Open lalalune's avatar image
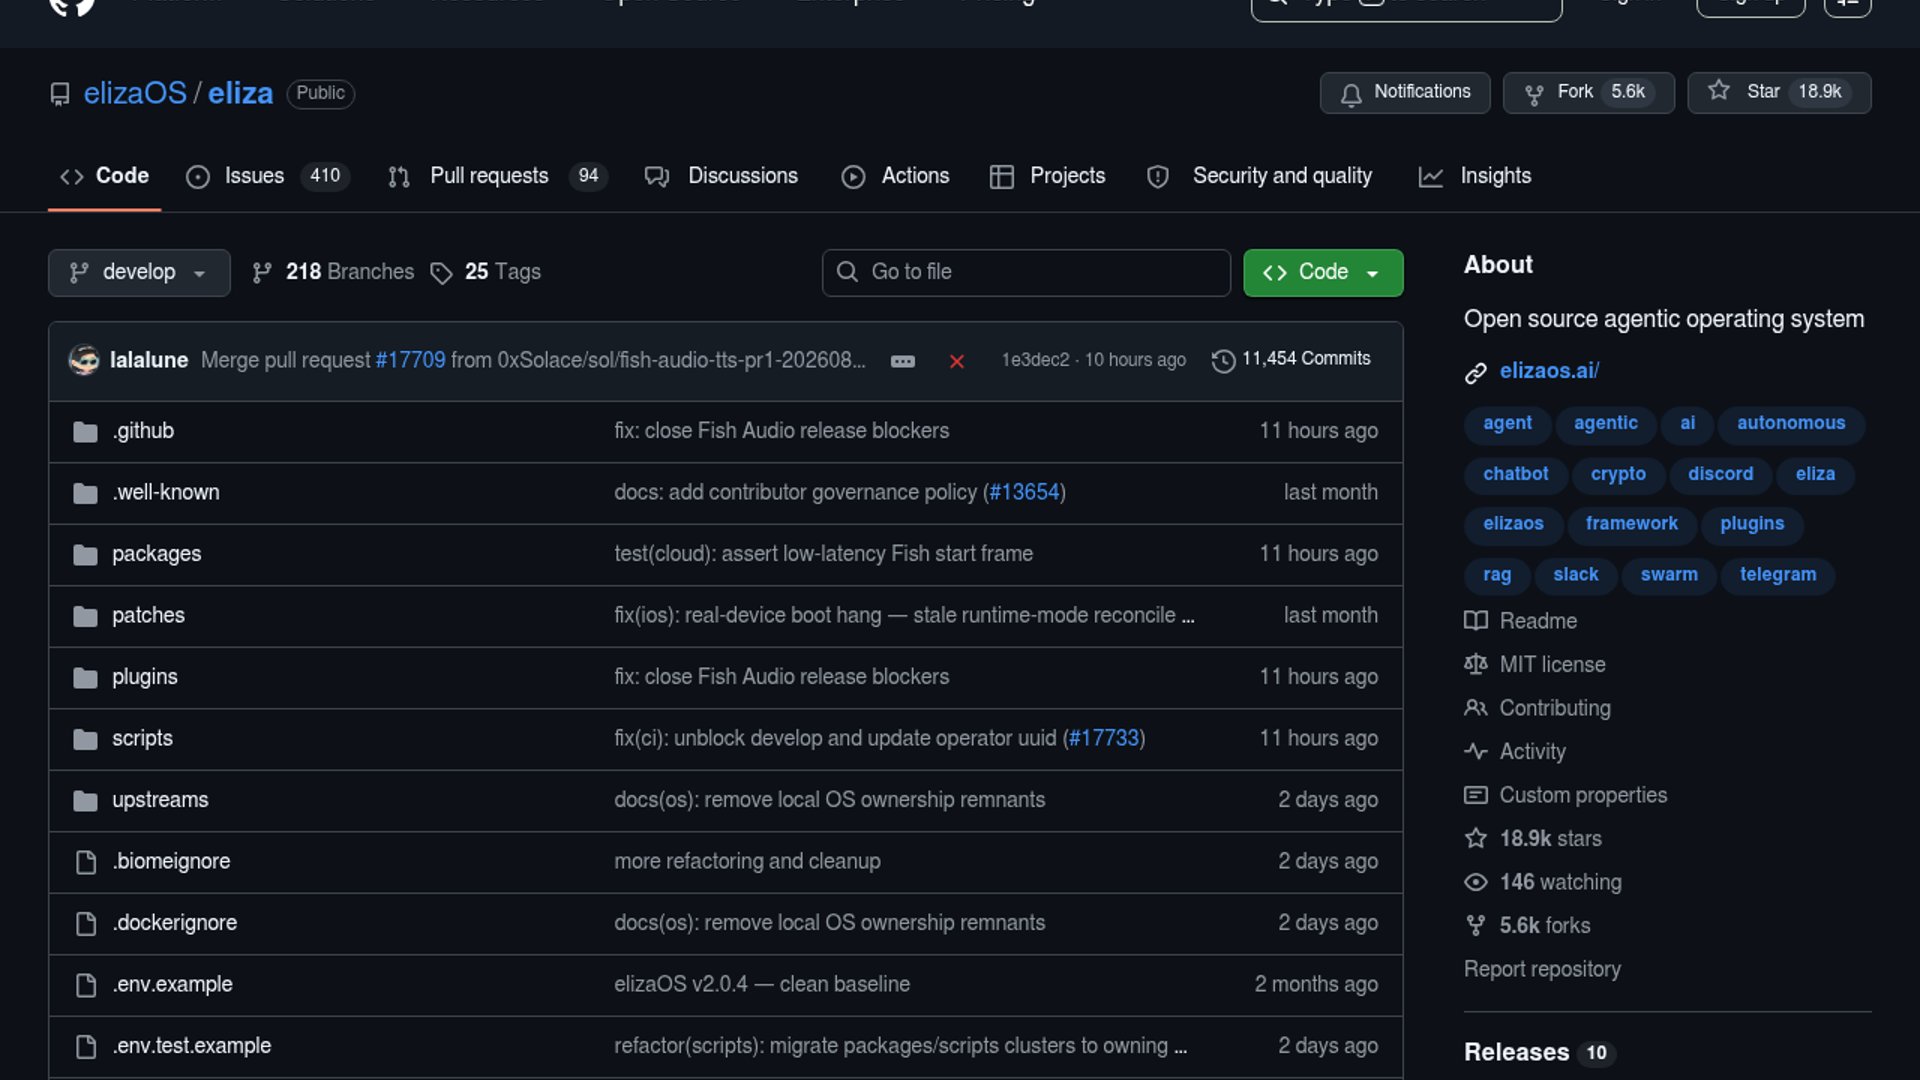 tap(84, 360)
